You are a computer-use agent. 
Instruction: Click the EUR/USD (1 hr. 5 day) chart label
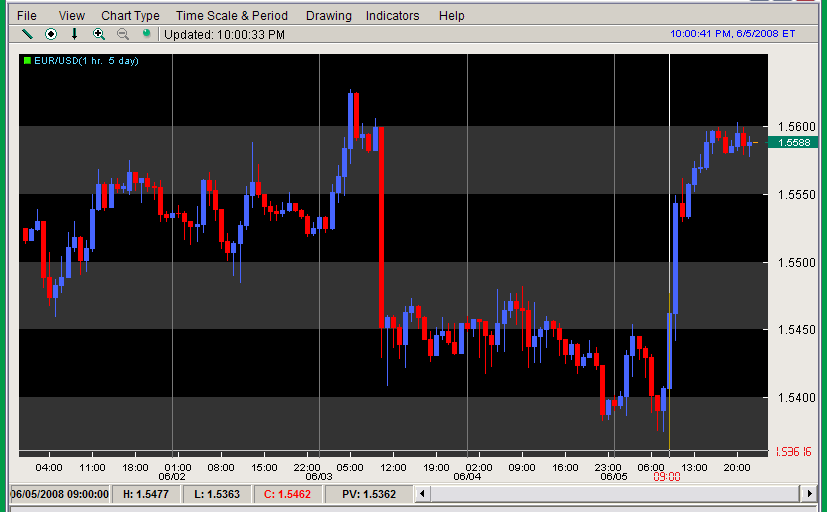(x=86, y=61)
